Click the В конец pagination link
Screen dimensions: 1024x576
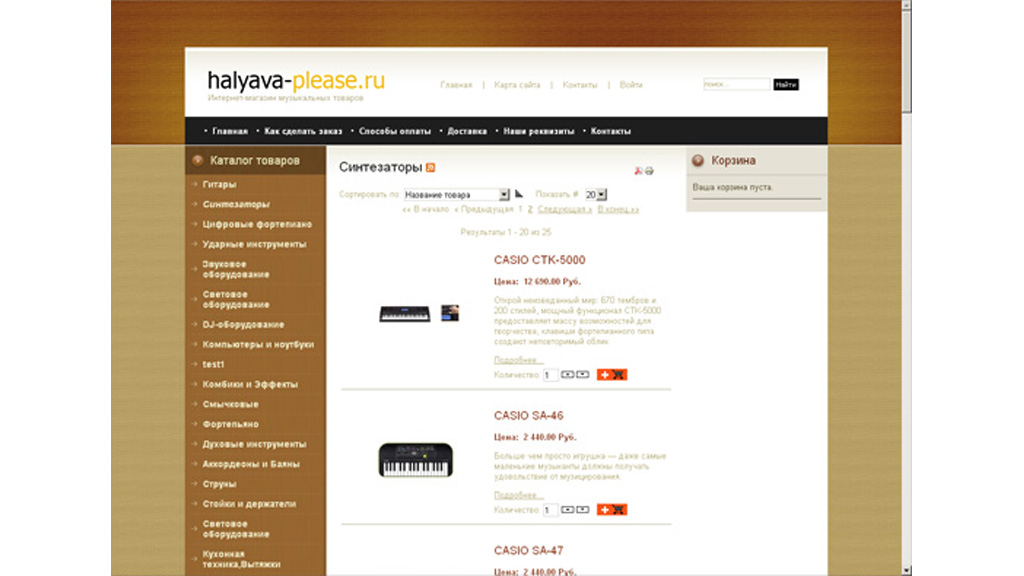[618, 210]
